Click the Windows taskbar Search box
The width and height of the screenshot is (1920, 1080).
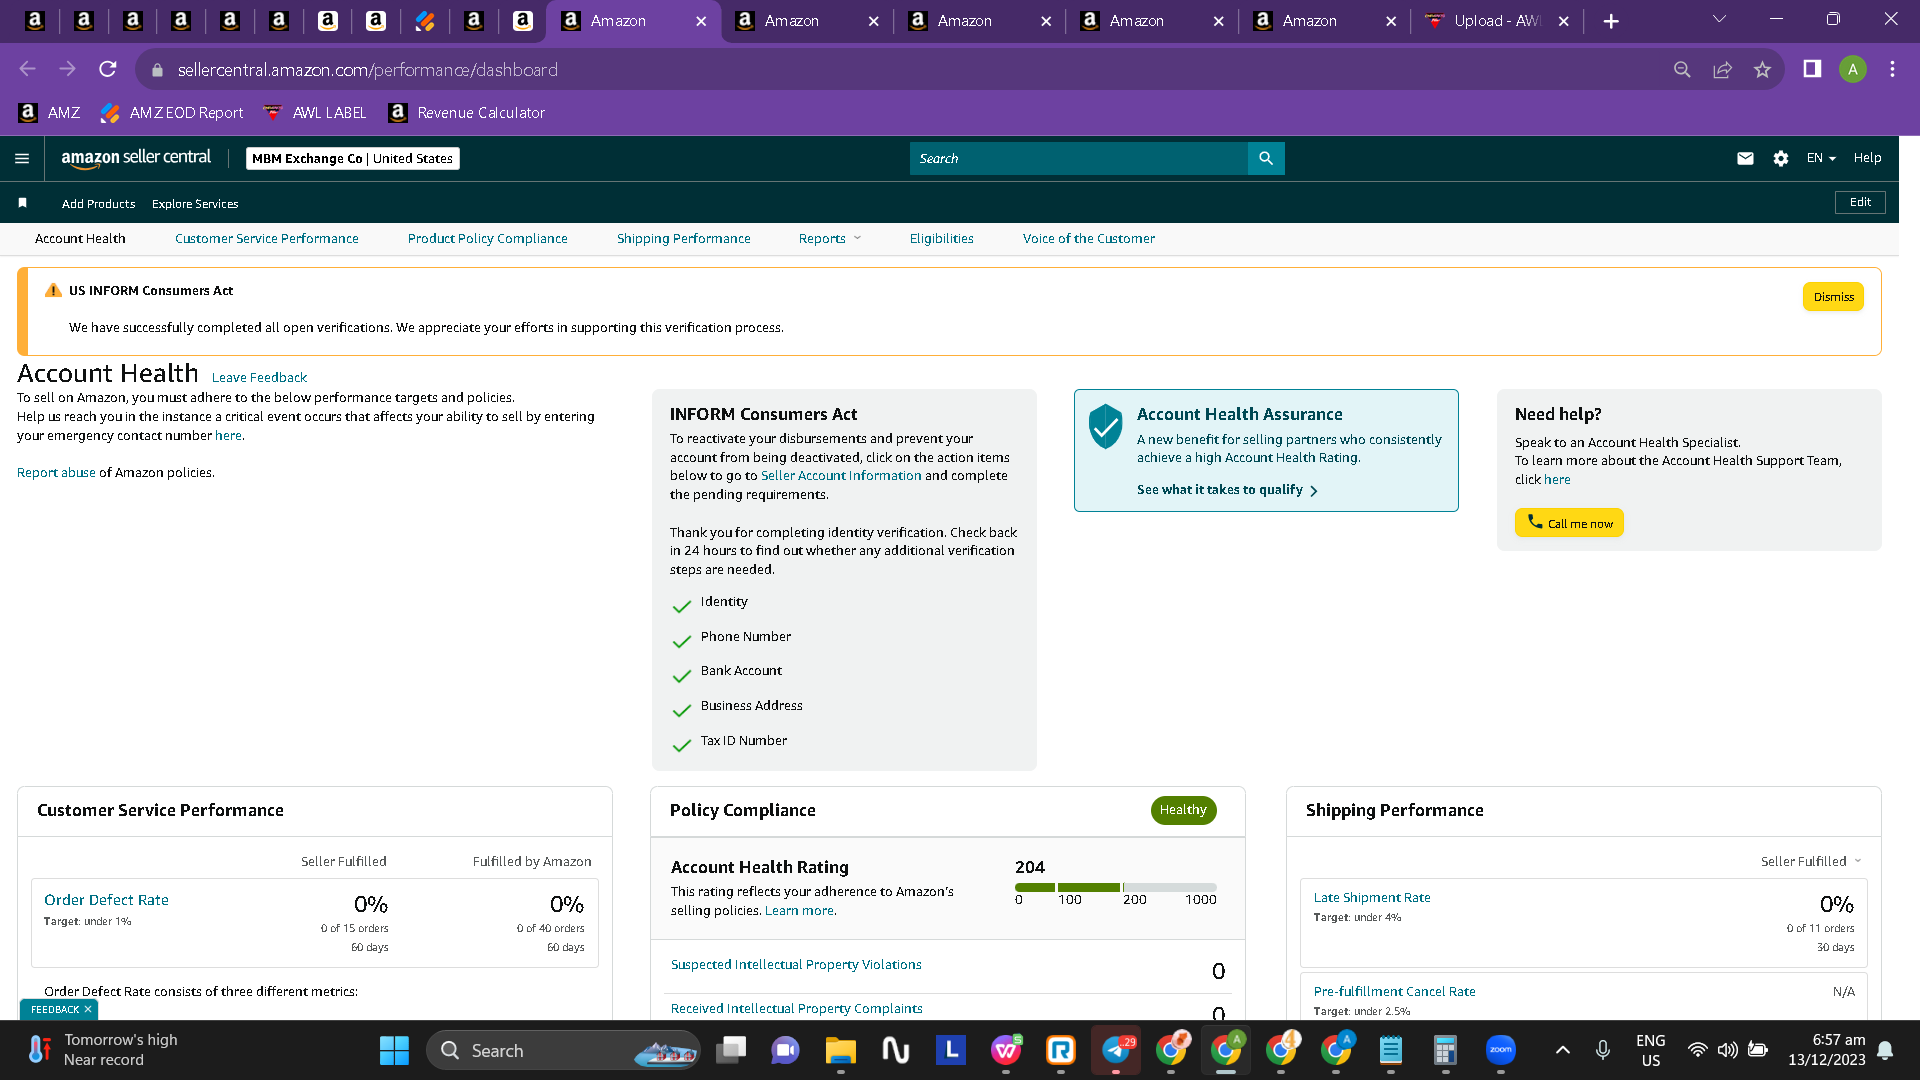563,1050
